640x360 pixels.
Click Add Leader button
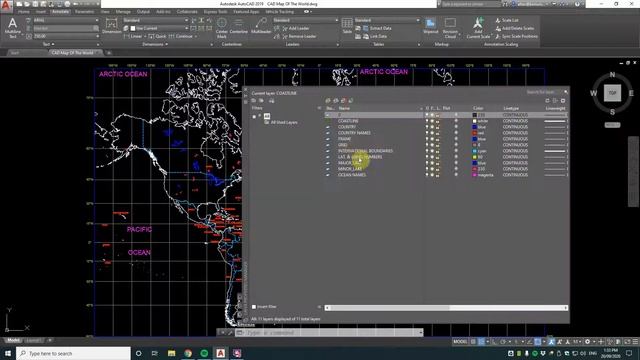pos(295,28)
